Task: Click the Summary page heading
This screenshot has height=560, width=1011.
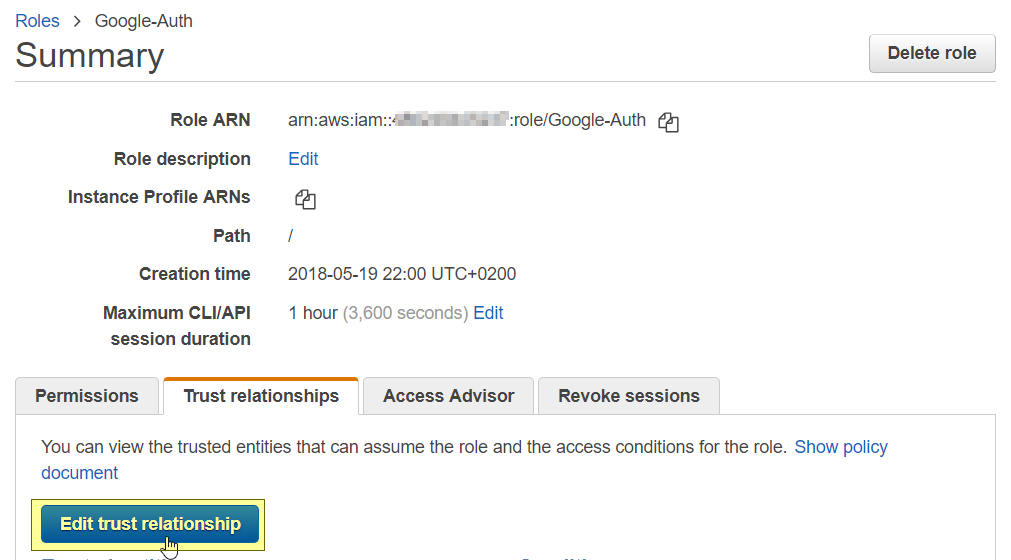Action: point(90,55)
